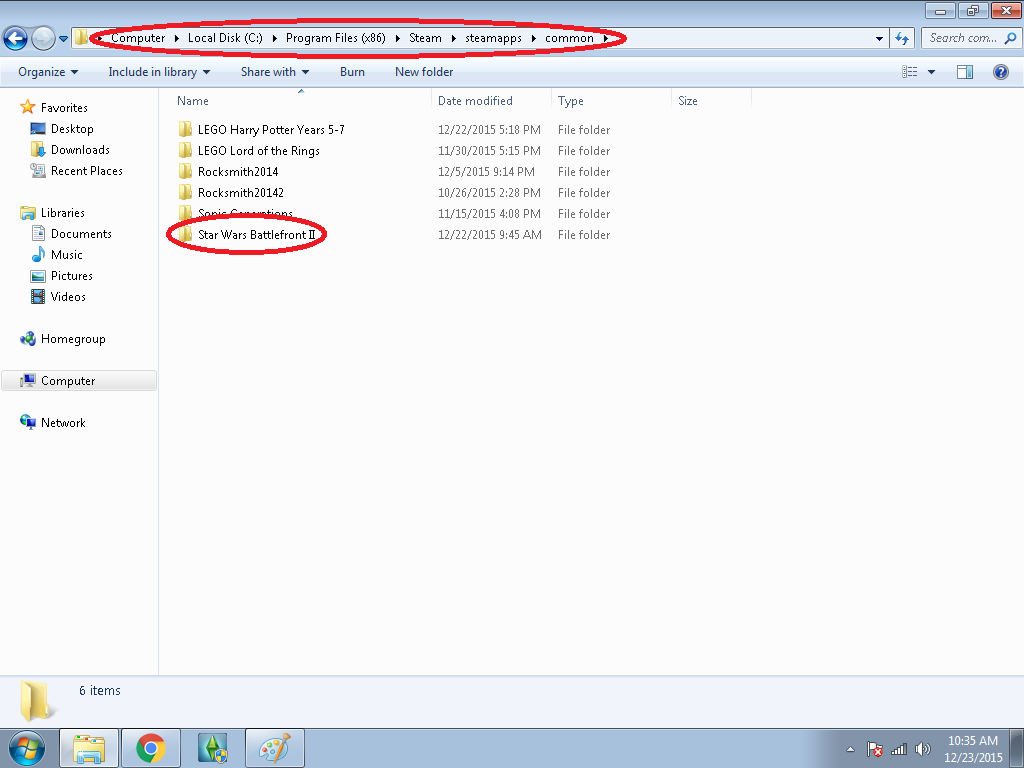
Task: Click the Burn toolbar button
Action: point(352,72)
